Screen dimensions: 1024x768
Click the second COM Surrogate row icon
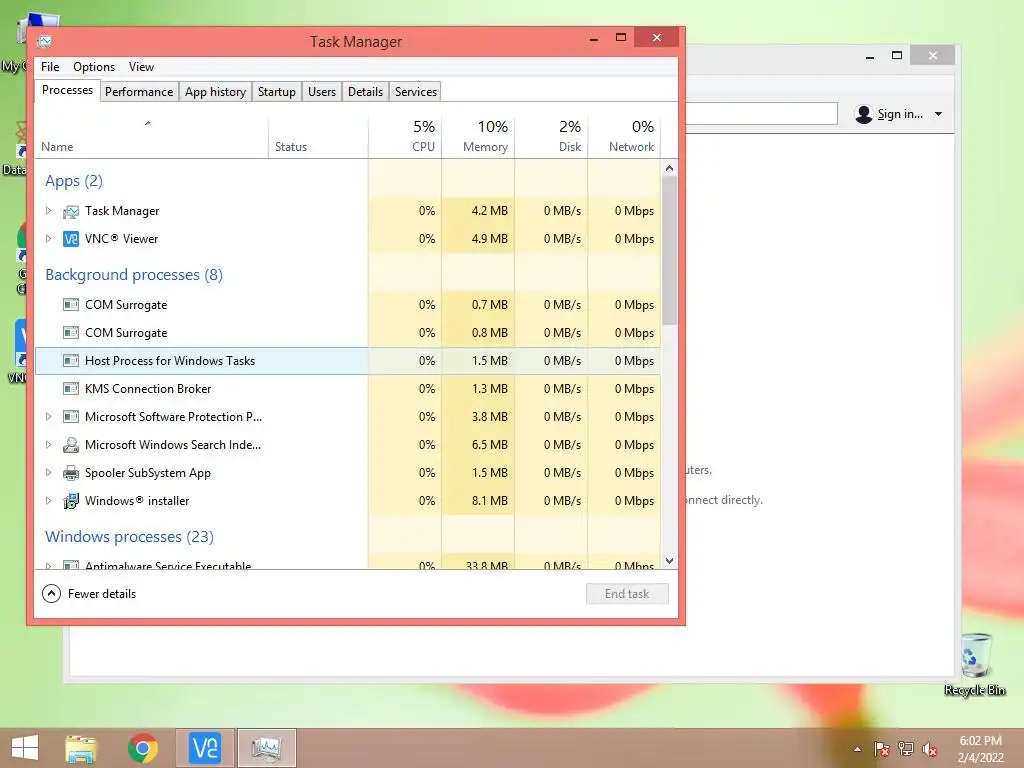point(71,333)
